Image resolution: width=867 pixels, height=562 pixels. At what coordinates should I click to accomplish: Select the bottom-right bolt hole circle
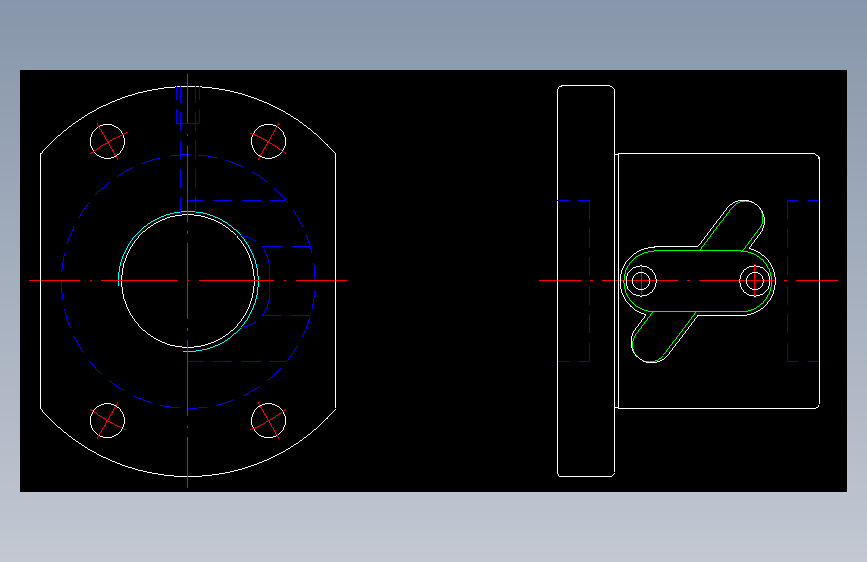click(x=268, y=420)
